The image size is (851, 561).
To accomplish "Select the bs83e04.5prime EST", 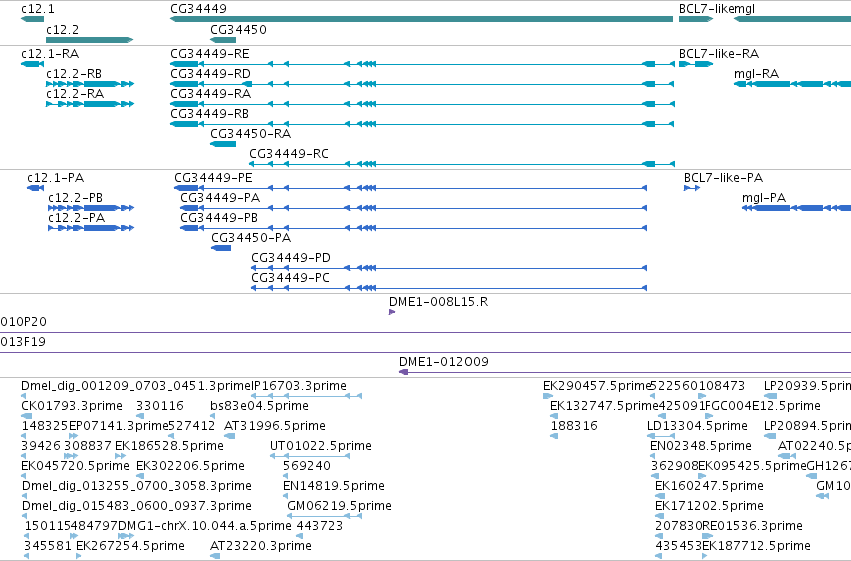I will pyautogui.click(x=213, y=416).
